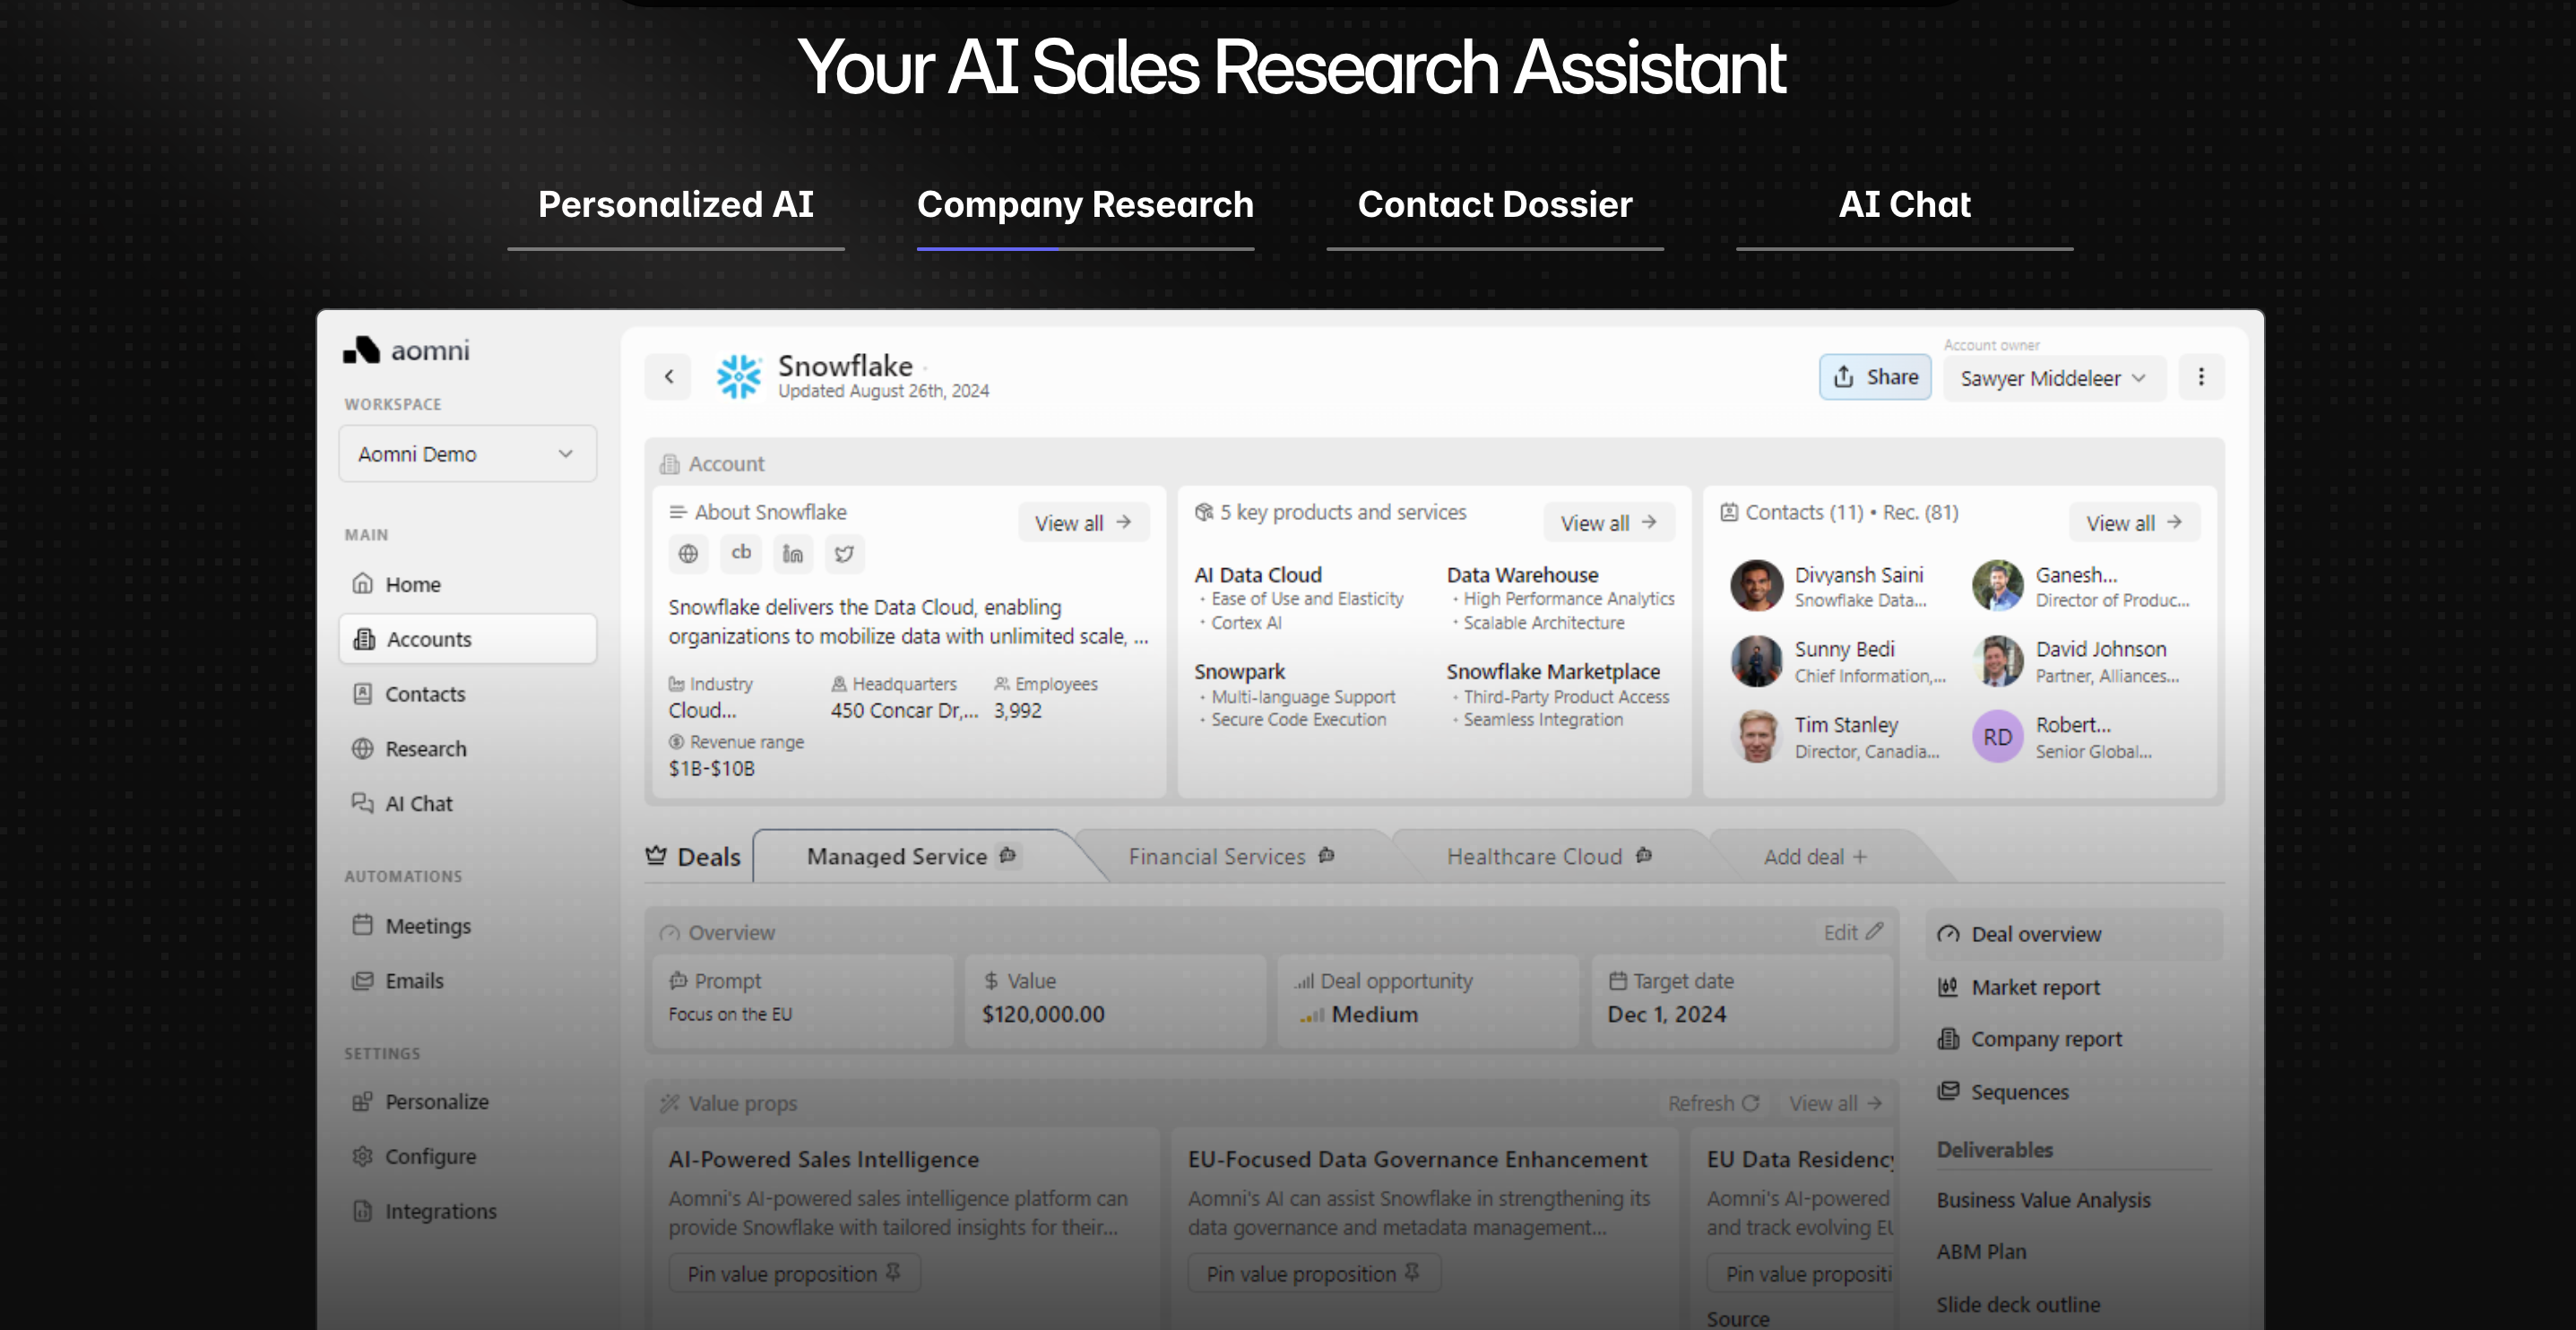
Task: Edit the deal Overview with the pencil icon
Action: (x=1851, y=931)
